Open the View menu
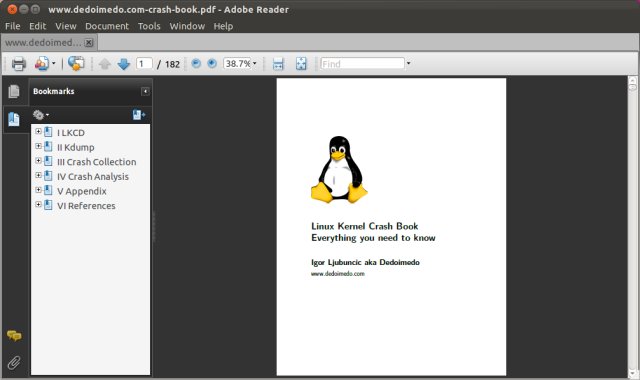 pyautogui.click(x=66, y=26)
